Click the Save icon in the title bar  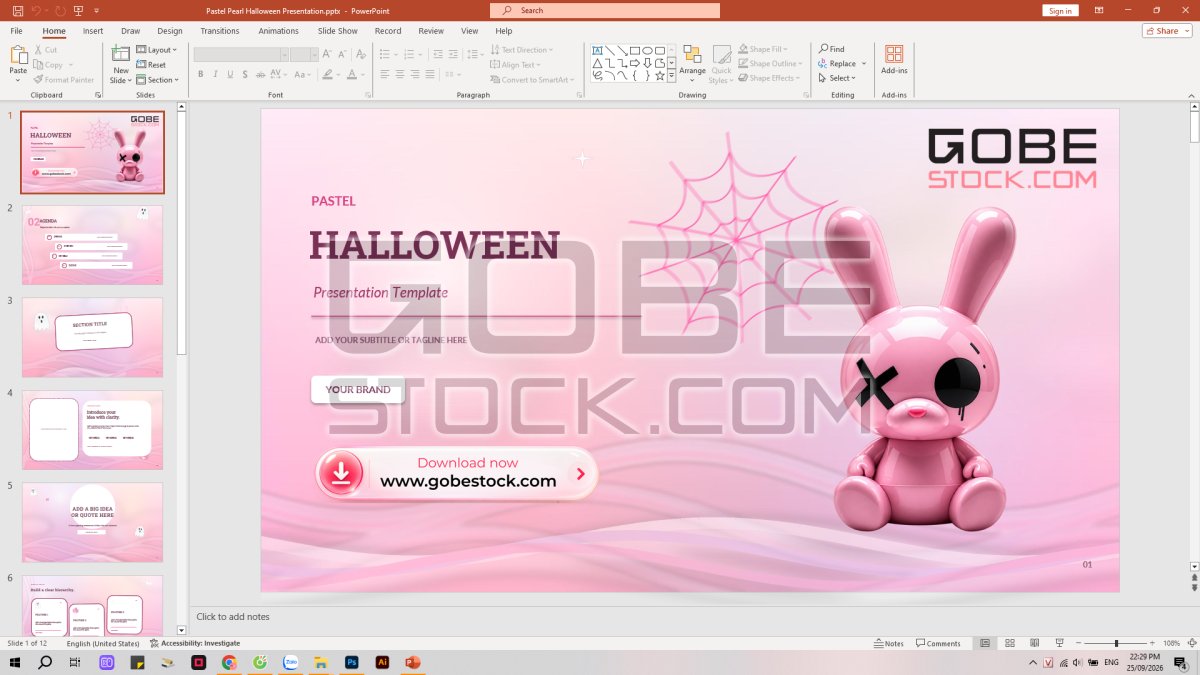(17, 10)
